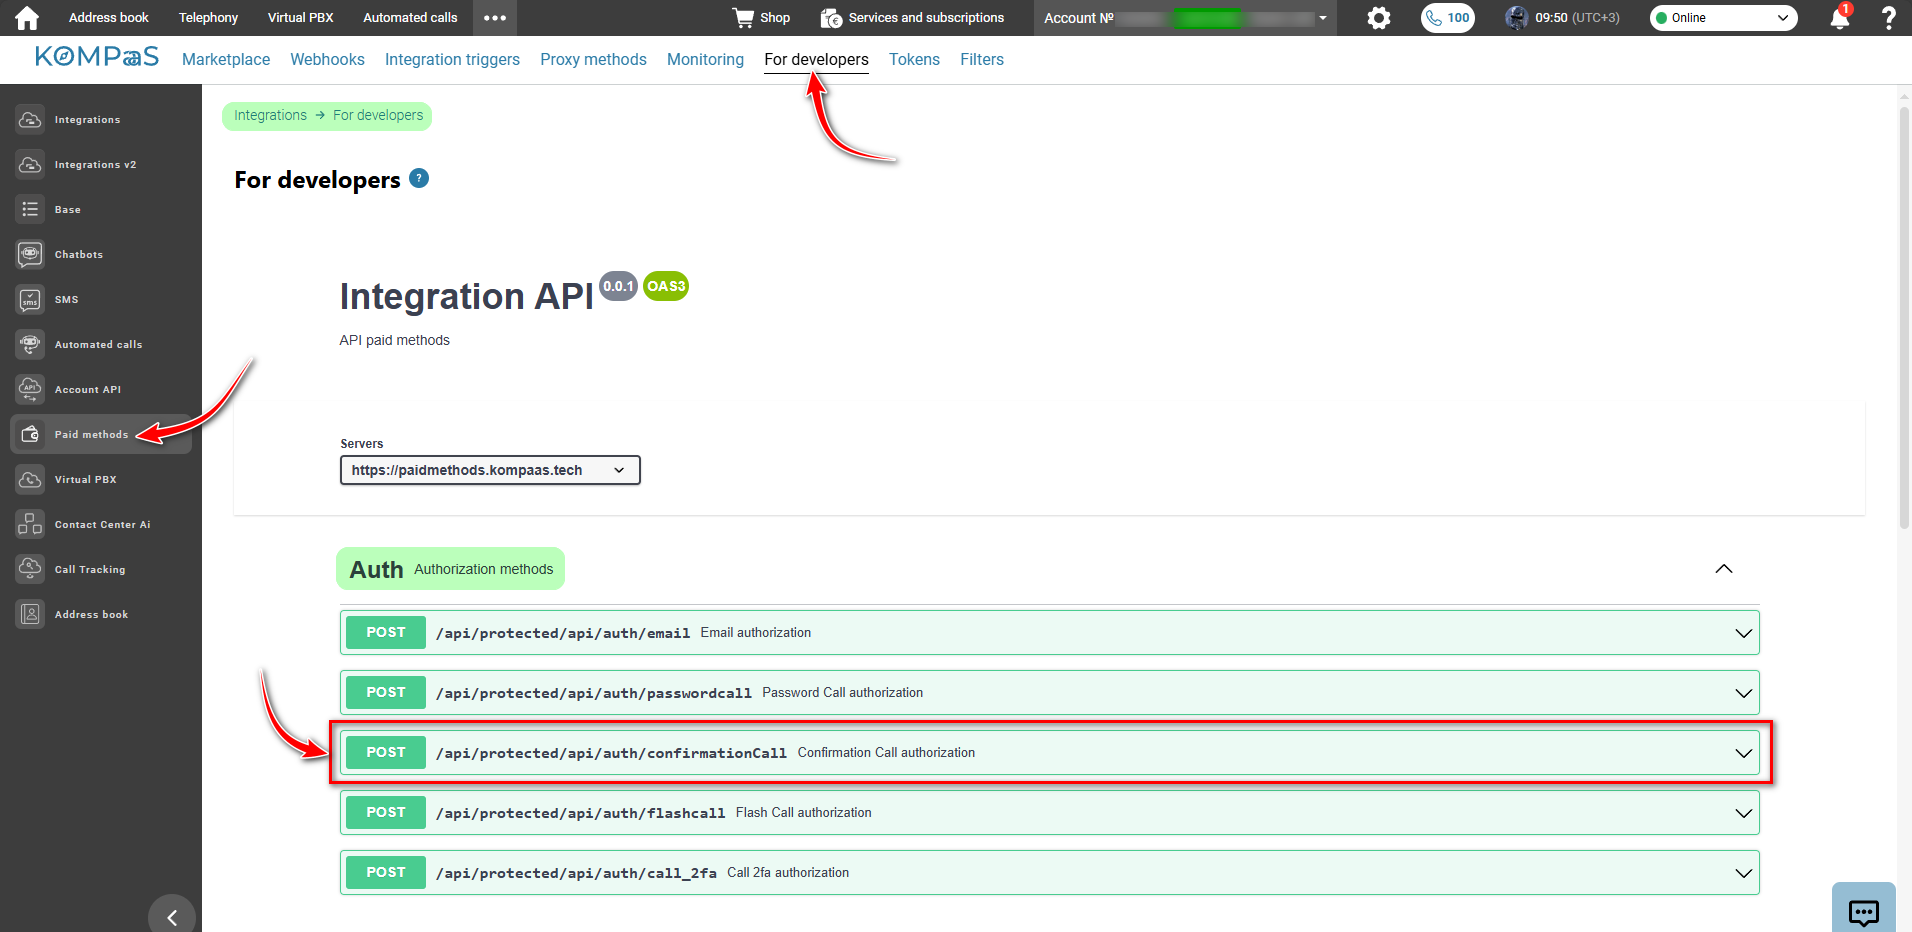This screenshot has height=932, width=1912.
Task: Open the three-dots overflow menu in top bar
Action: tap(495, 18)
